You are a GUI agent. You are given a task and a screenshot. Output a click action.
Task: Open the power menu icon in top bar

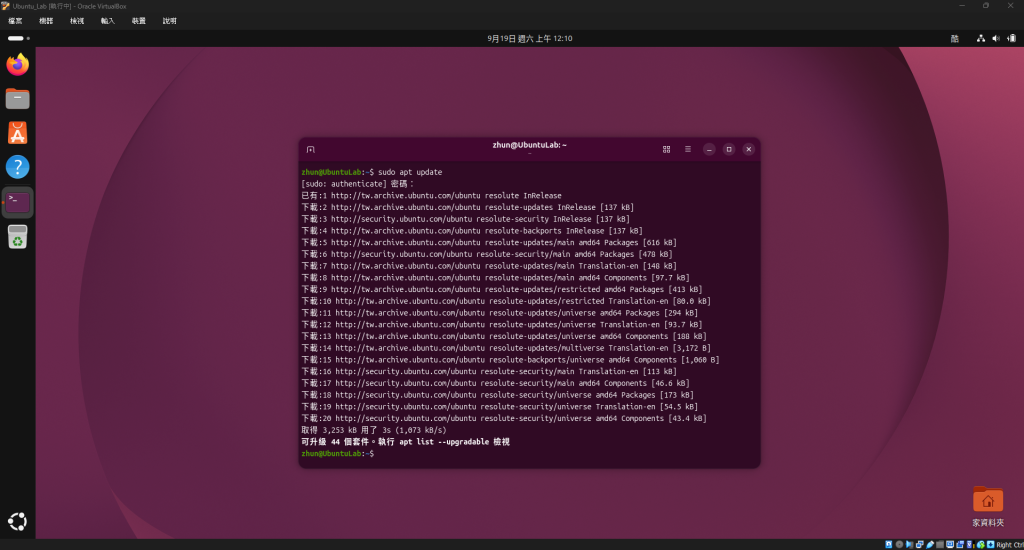(x=1012, y=39)
